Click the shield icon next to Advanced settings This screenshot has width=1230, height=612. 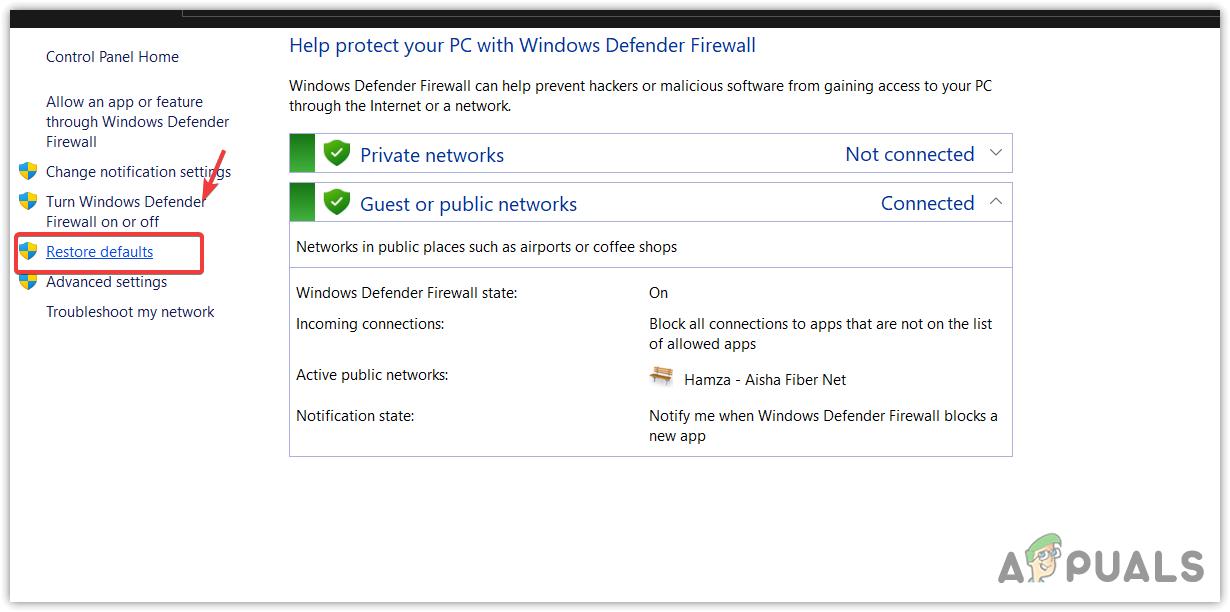click(28, 281)
